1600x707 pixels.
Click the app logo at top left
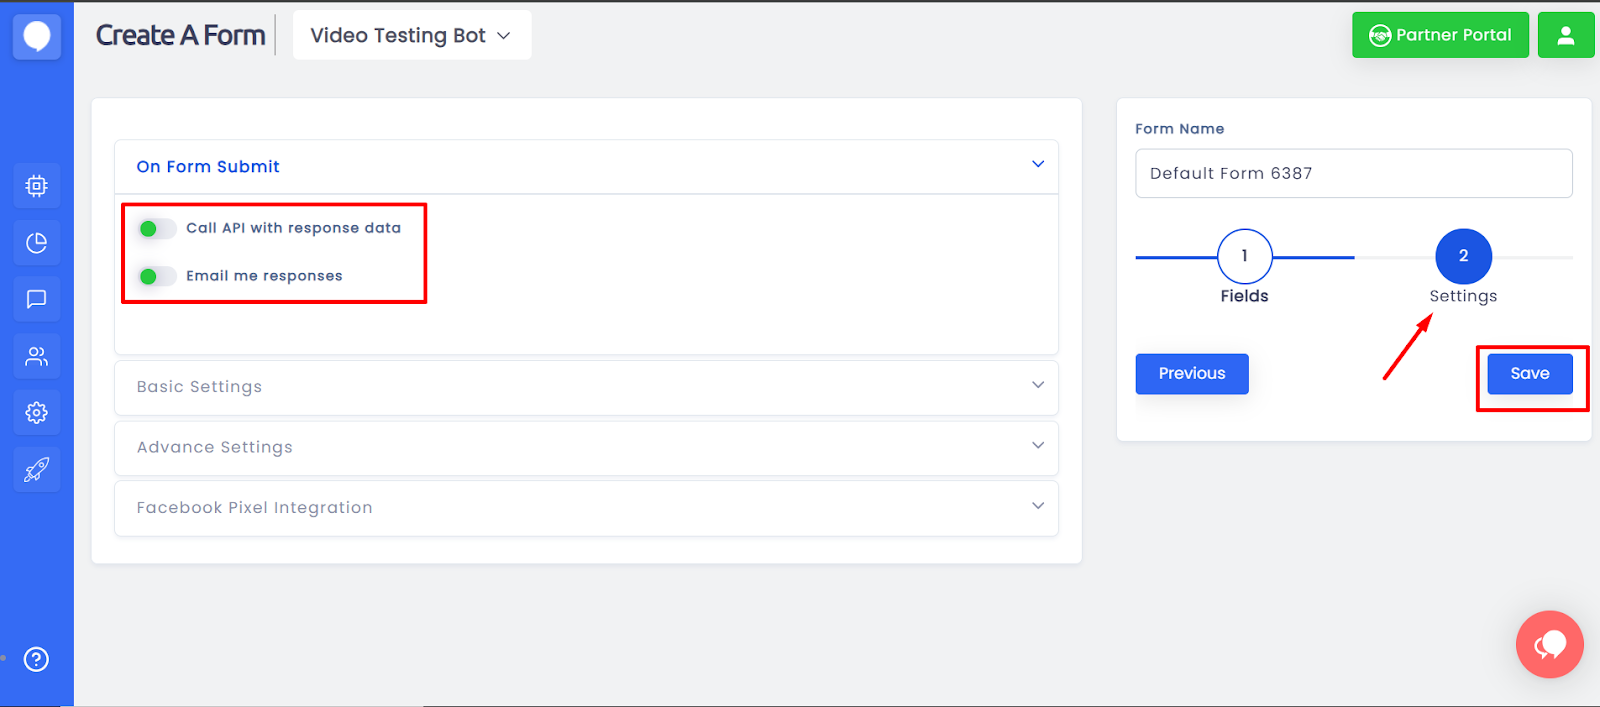click(x=37, y=37)
